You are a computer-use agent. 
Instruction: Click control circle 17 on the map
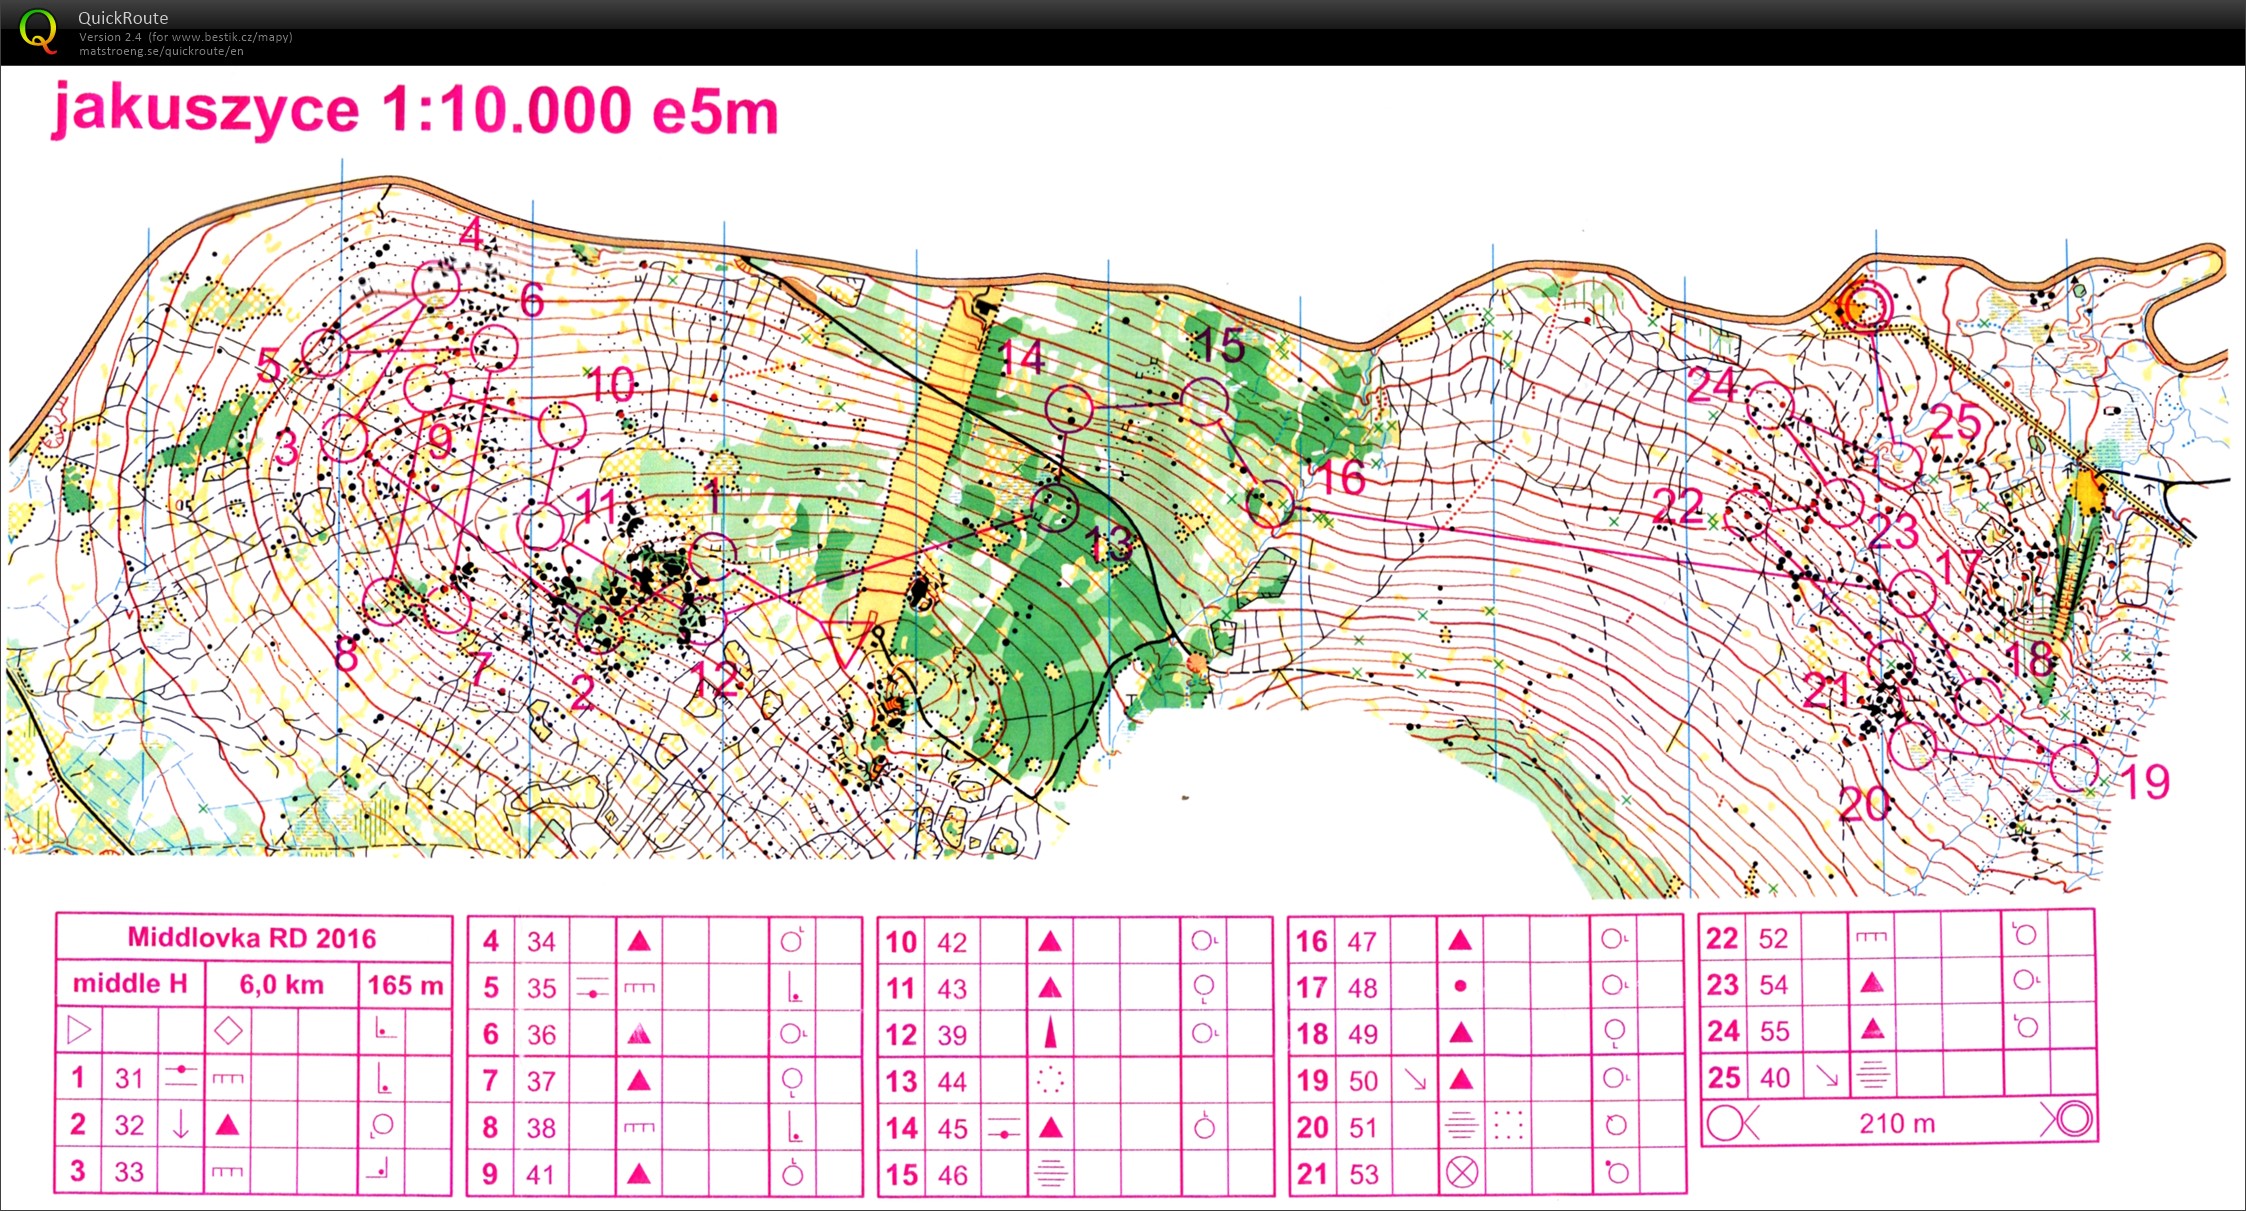click(1912, 593)
